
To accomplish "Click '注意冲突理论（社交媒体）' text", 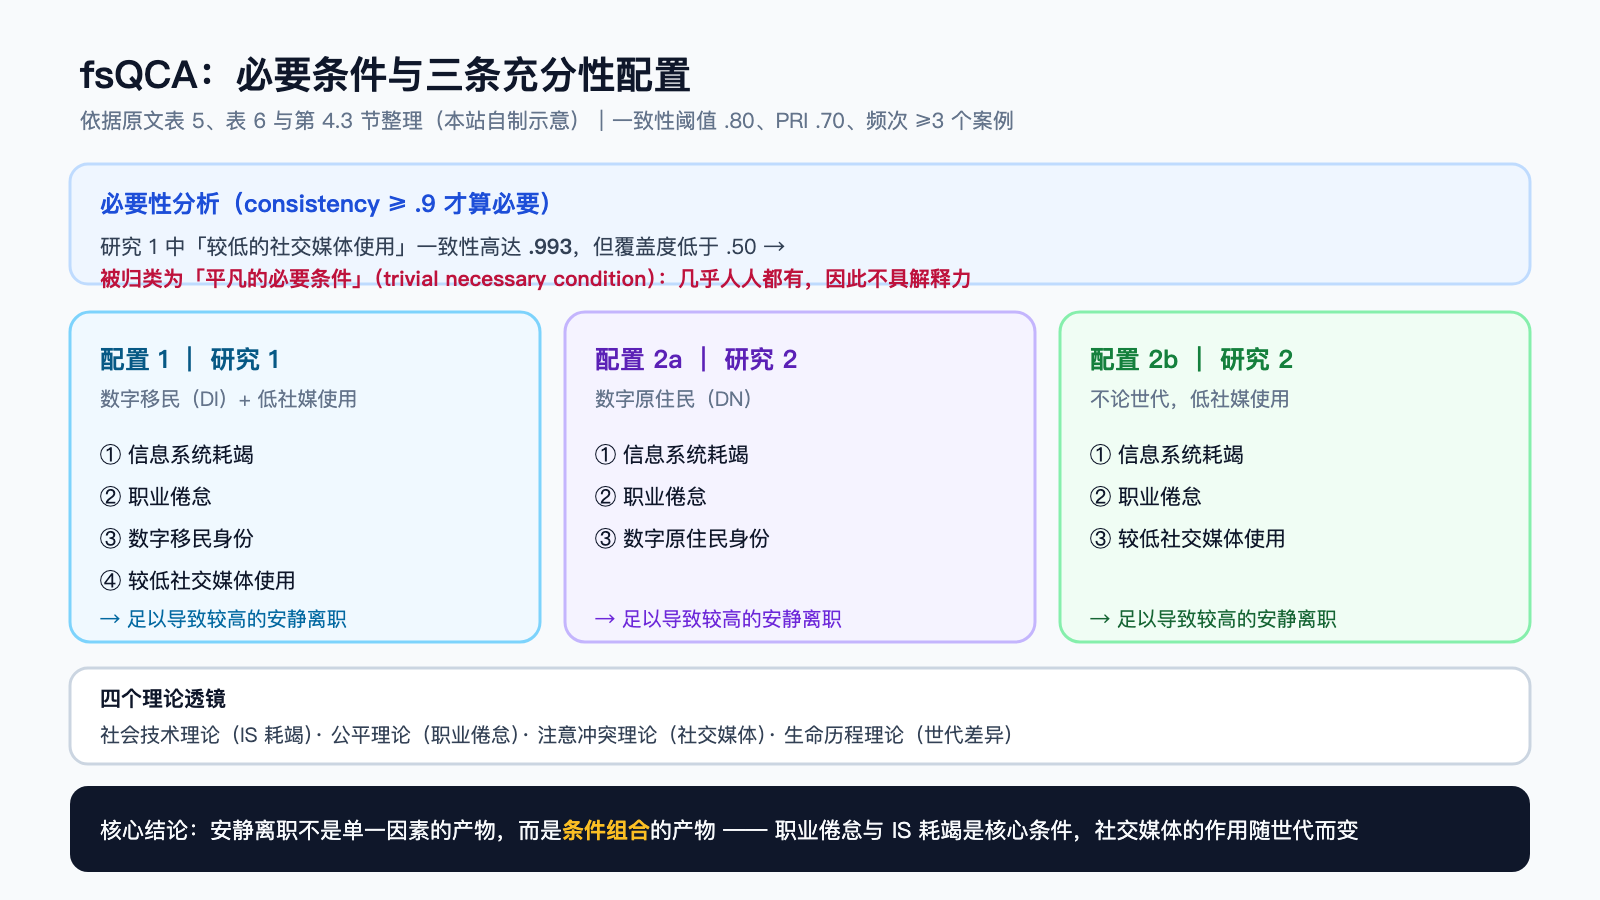I will [654, 735].
